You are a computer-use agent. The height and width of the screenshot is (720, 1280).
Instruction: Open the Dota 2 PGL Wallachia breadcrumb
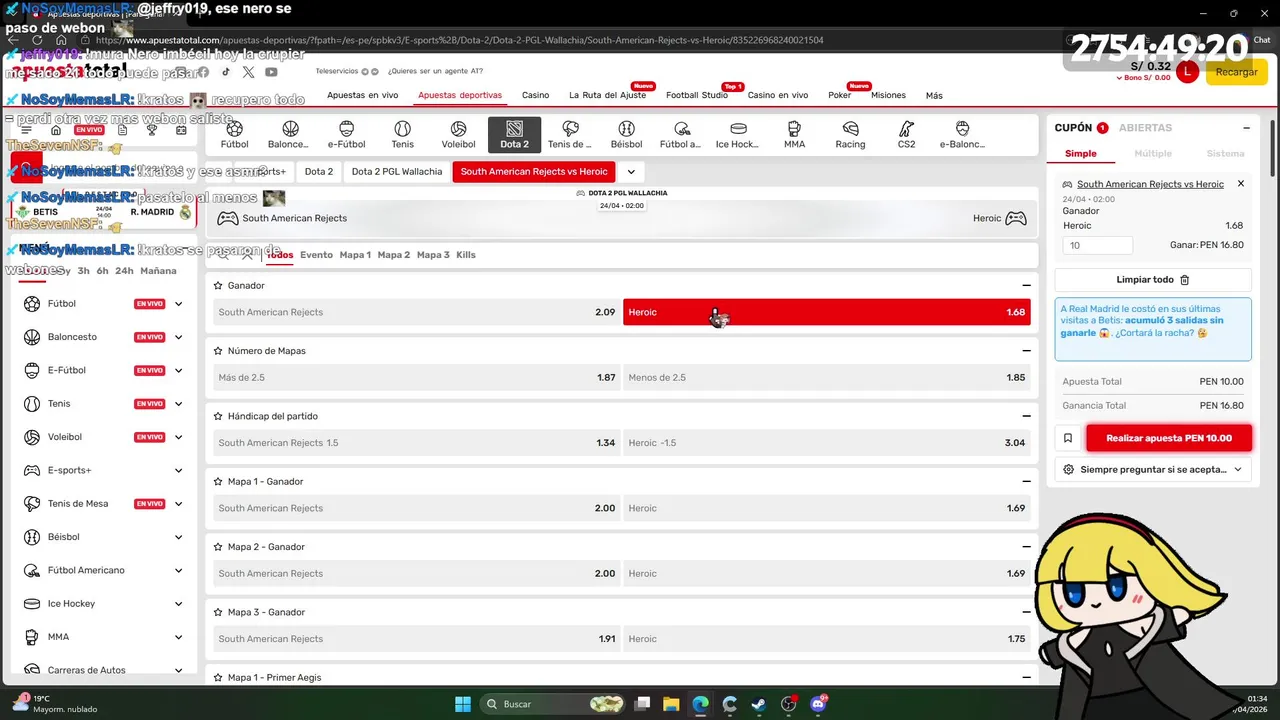(x=396, y=172)
